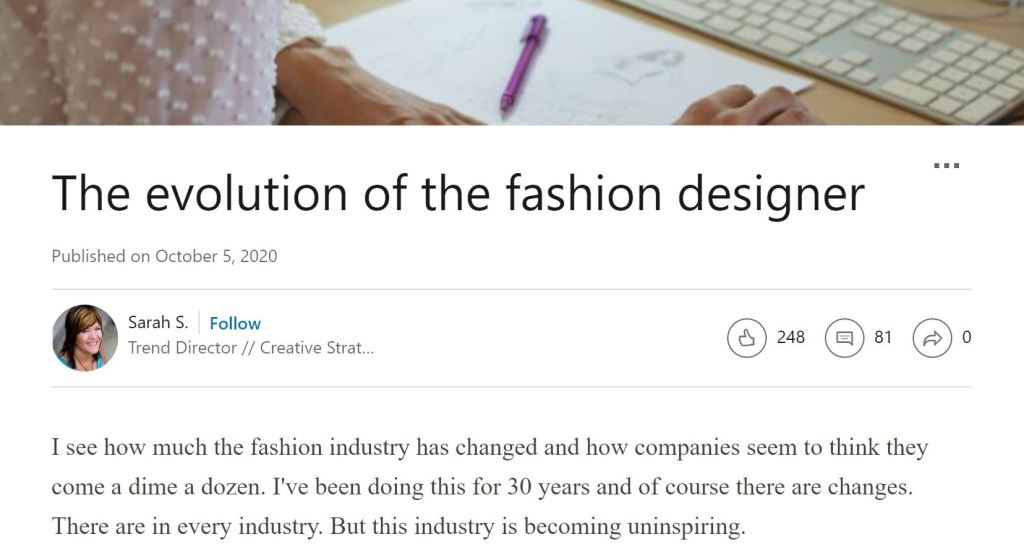Click the 248 likes count
The width and height of the screenshot is (1024, 555).
[x=790, y=337]
